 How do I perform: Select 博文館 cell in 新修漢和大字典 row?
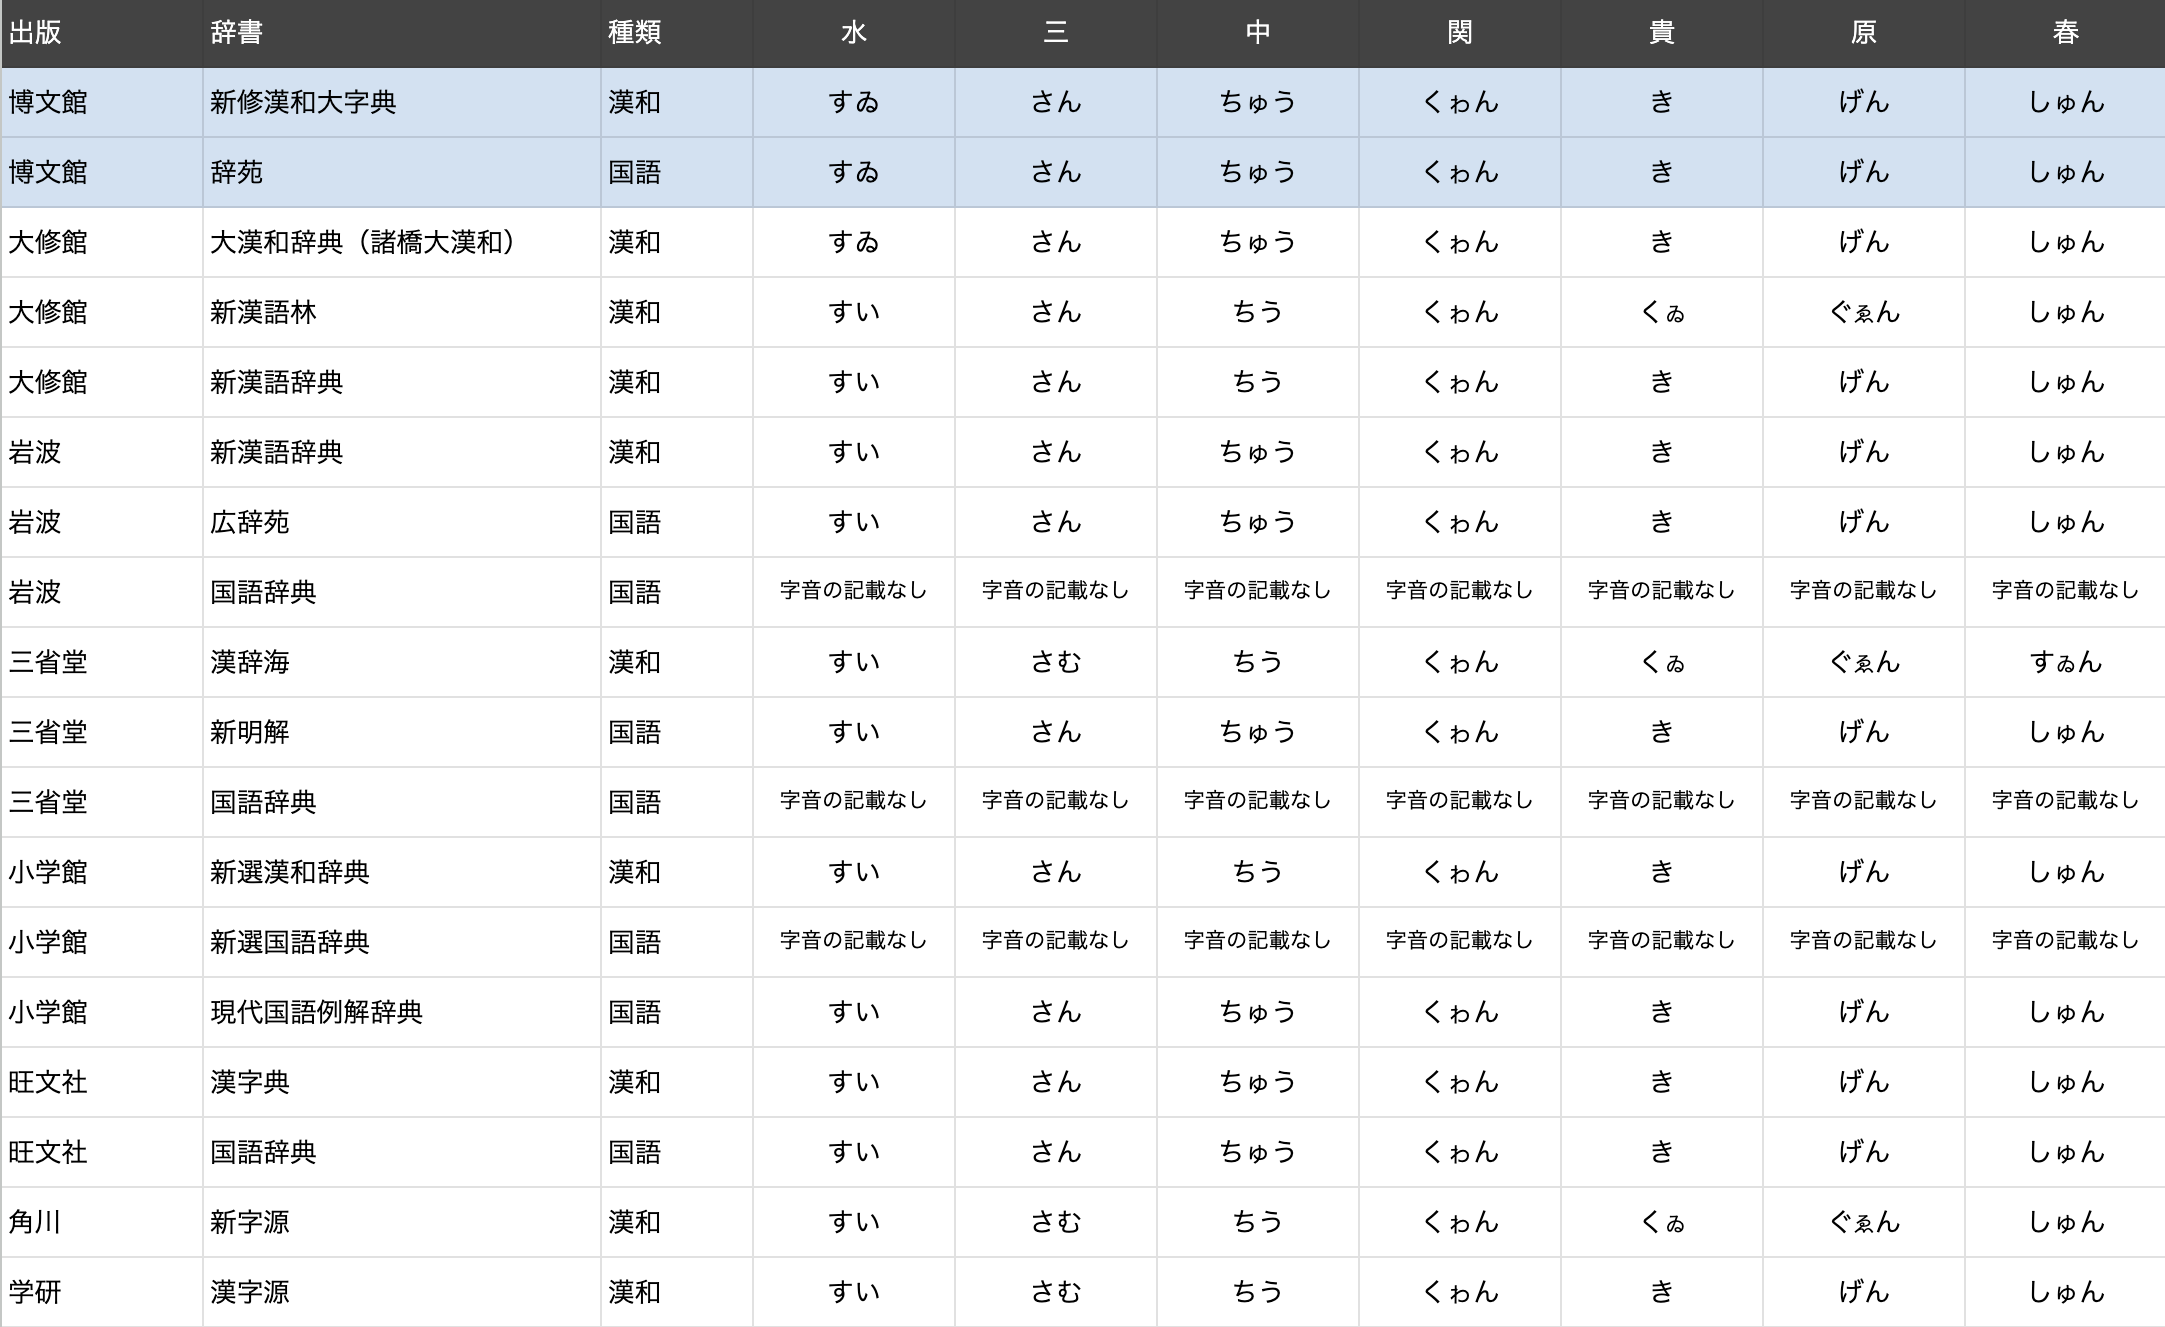[x=101, y=102]
